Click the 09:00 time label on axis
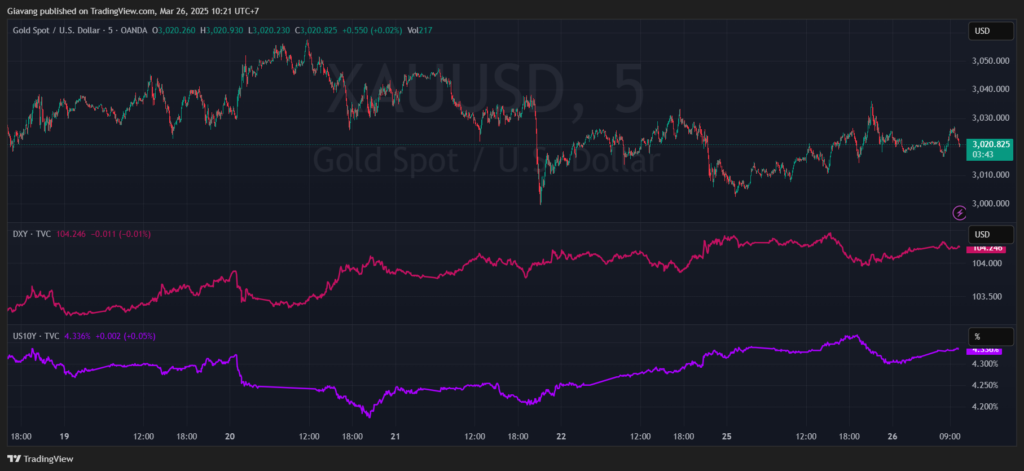This screenshot has height=471, width=1024. click(x=950, y=437)
